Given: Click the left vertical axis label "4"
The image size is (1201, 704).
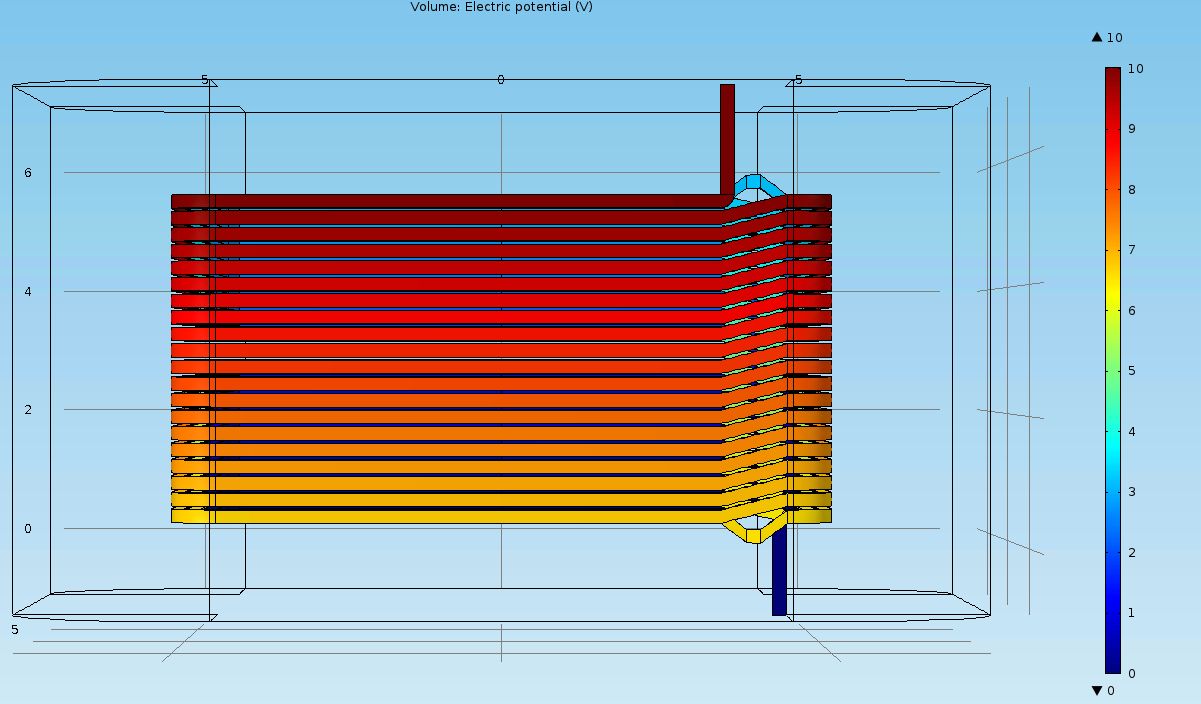Looking at the screenshot, I should coord(28,292).
